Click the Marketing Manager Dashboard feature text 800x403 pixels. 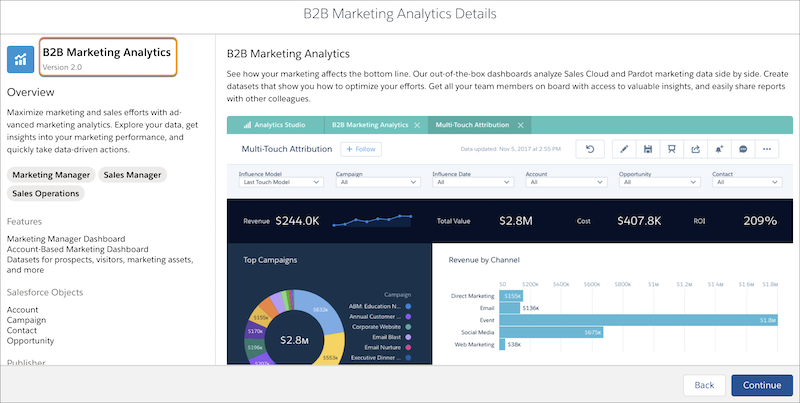(x=66, y=239)
